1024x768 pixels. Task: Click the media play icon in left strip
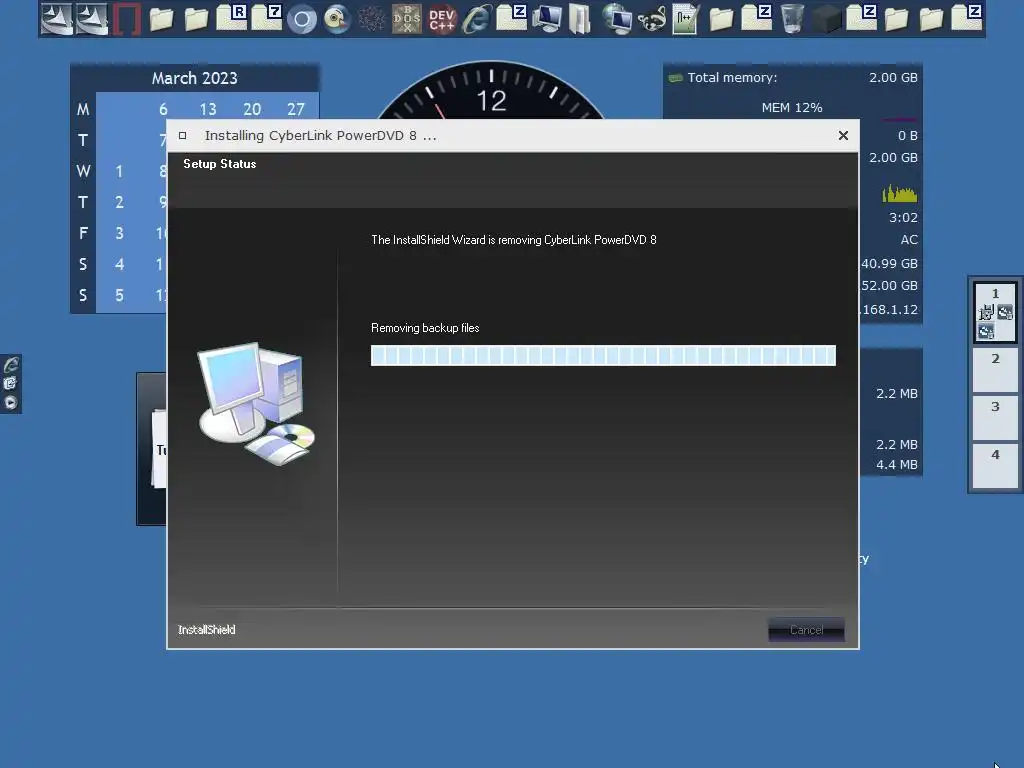pos(11,402)
